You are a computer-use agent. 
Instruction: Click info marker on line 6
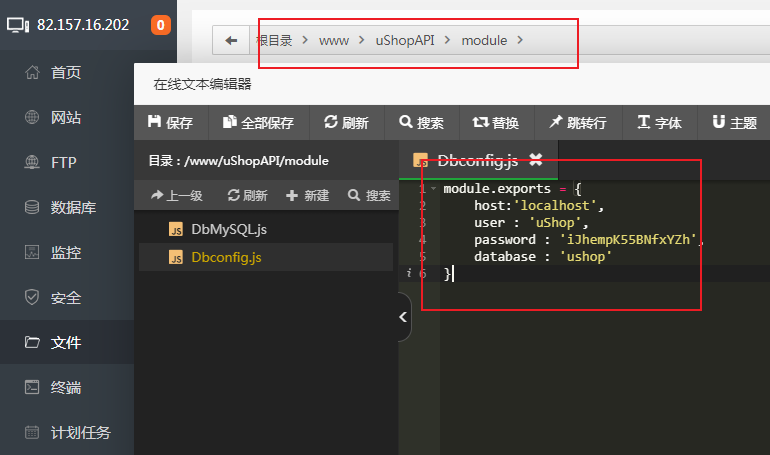[409, 273]
